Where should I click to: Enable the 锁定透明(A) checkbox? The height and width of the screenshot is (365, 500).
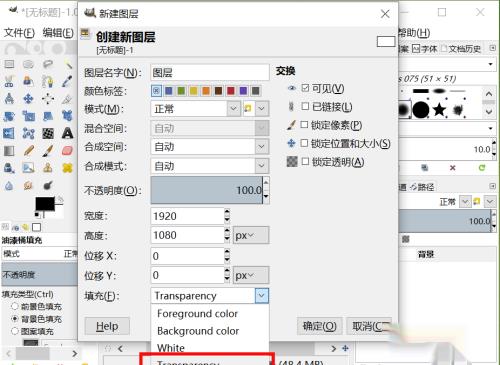pos(305,162)
